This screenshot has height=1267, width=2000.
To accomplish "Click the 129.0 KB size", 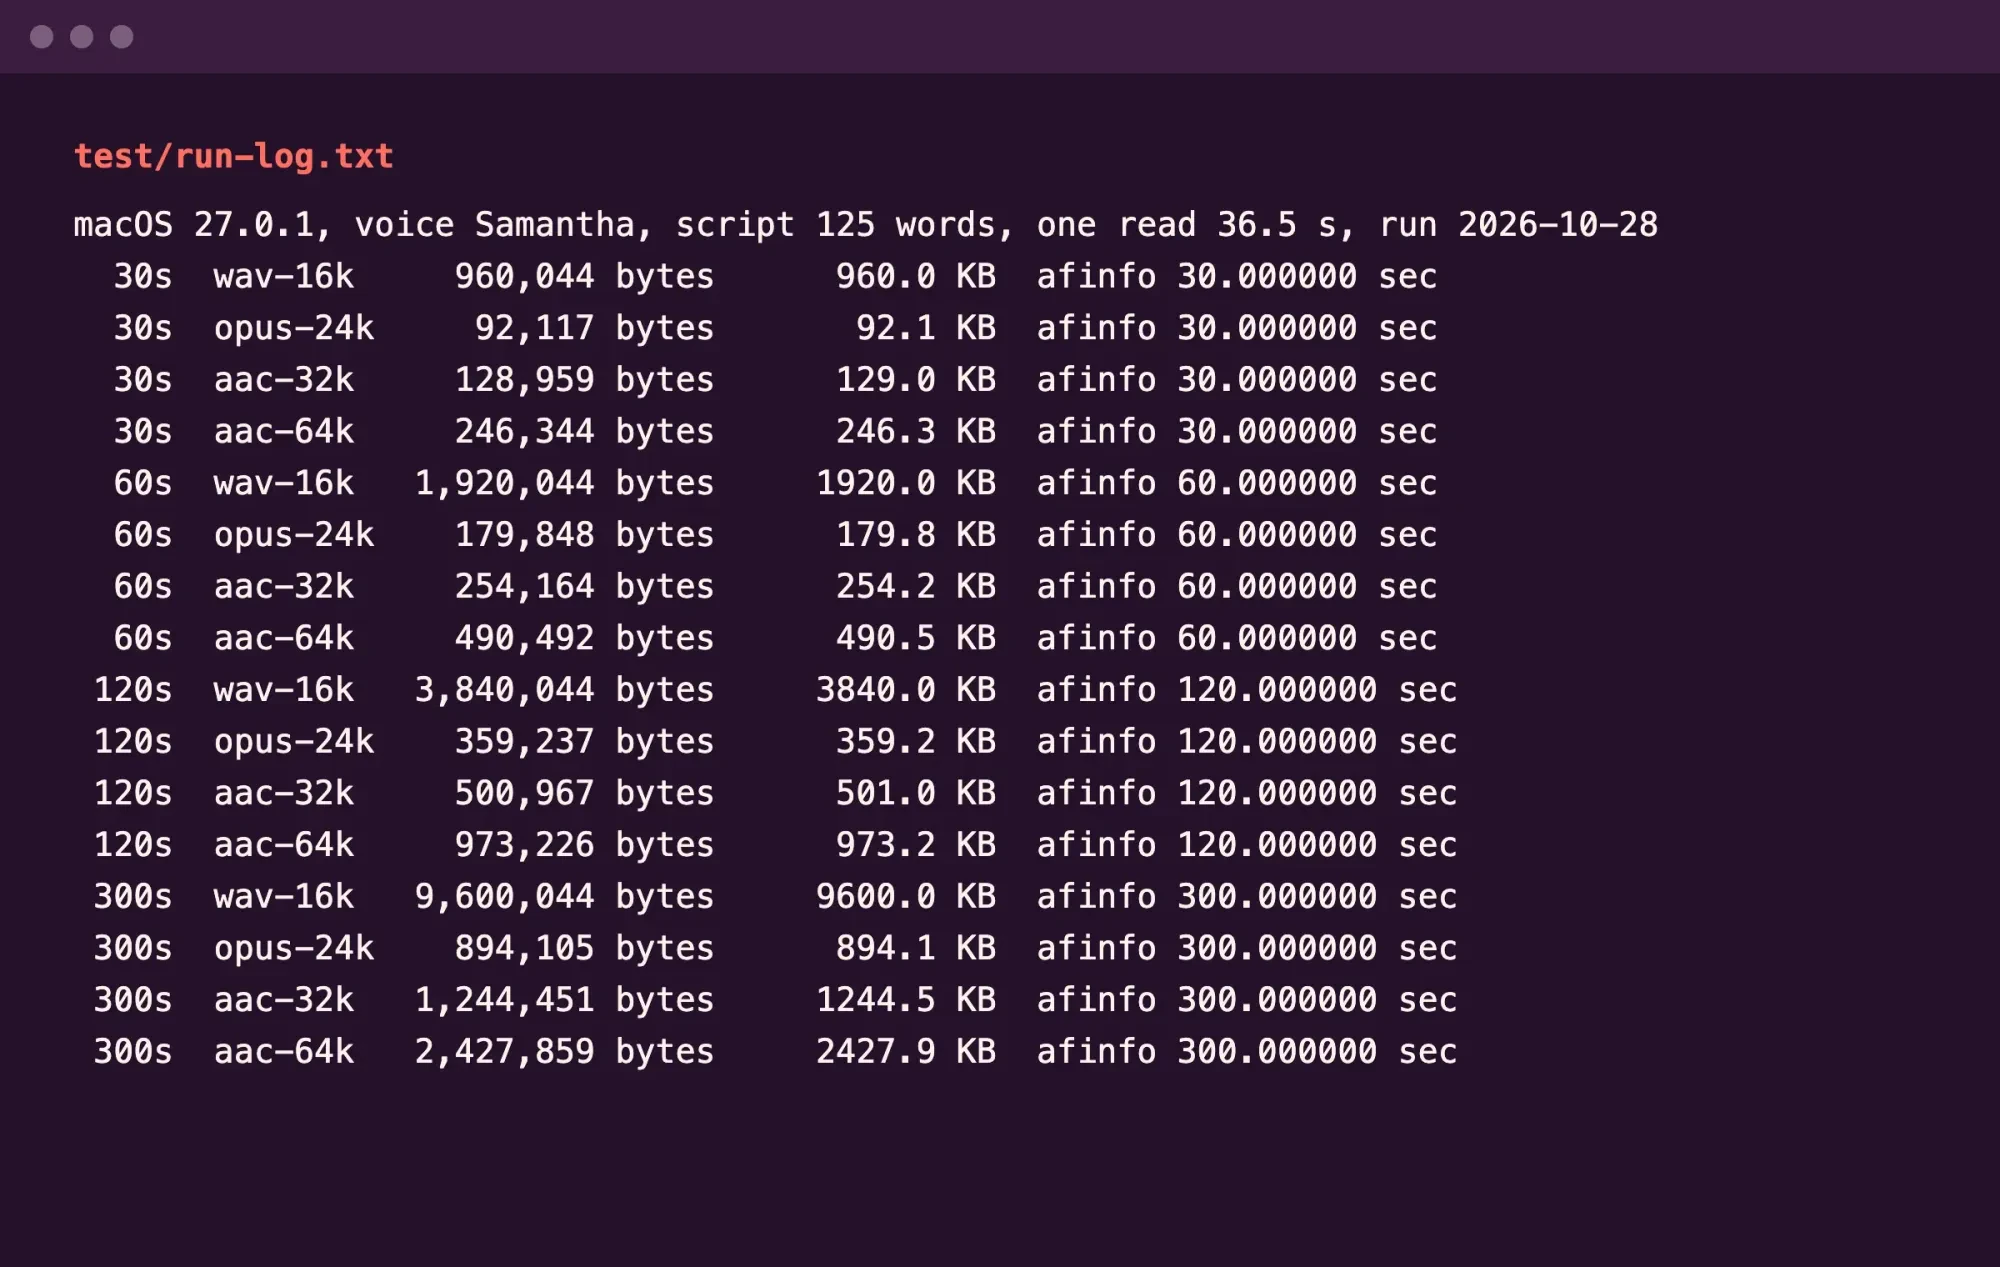I will [x=916, y=380].
